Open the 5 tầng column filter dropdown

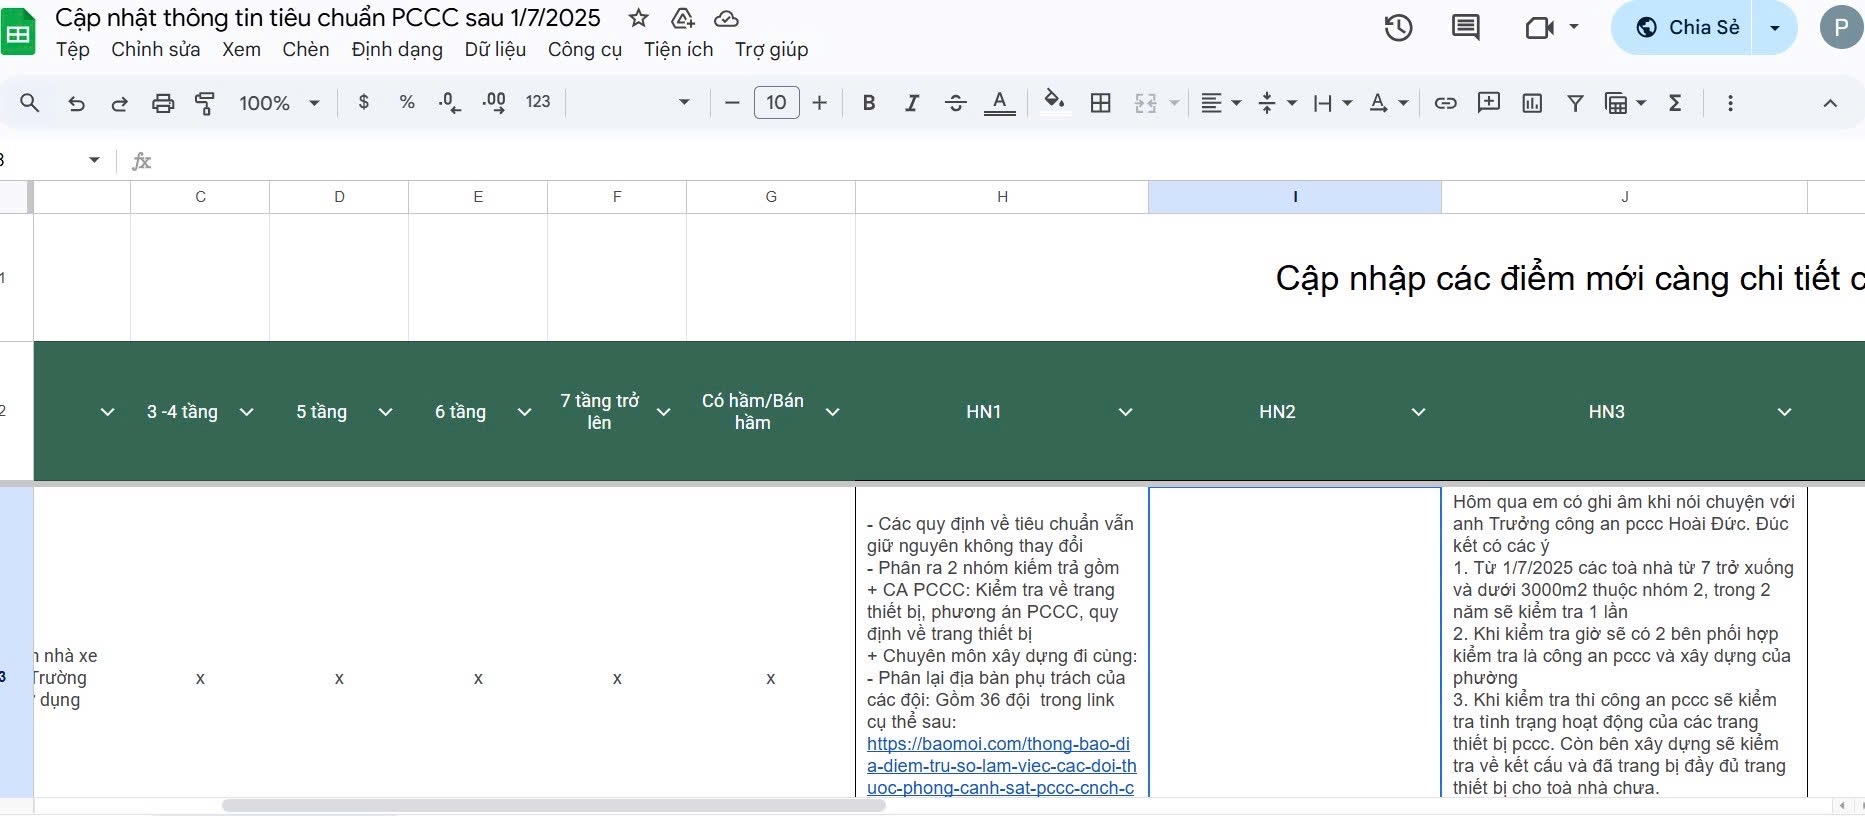[385, 412]
